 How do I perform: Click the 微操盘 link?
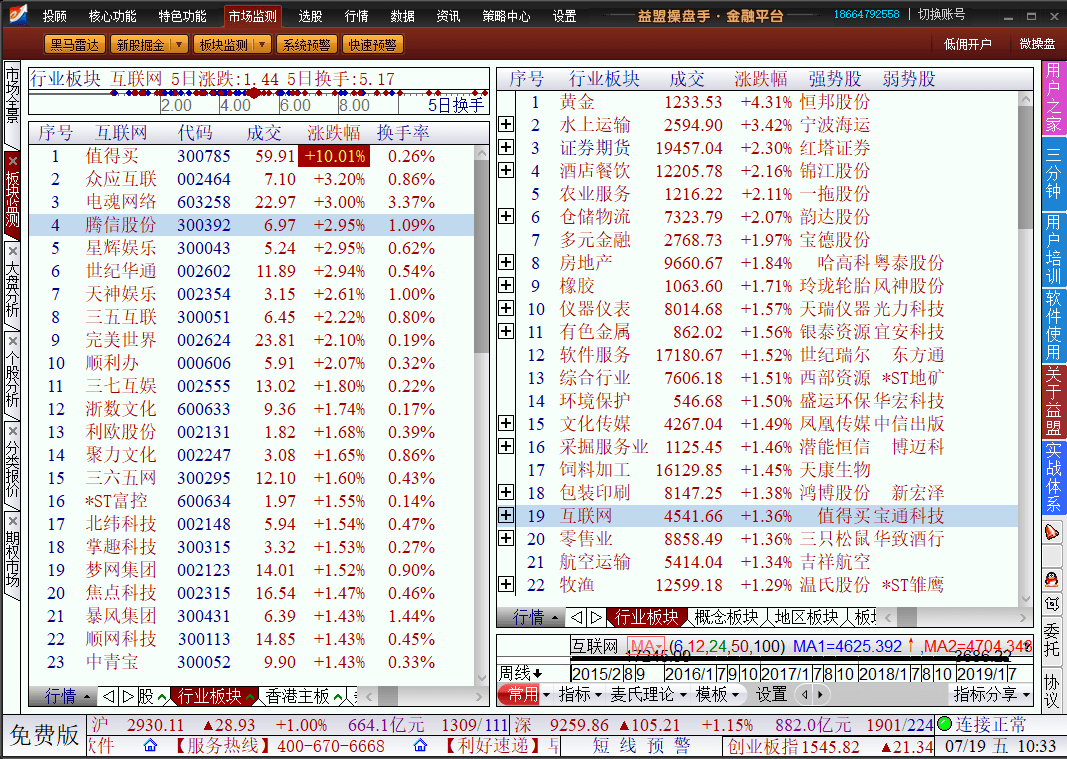pyautogui.click(x=1037, y=44)
